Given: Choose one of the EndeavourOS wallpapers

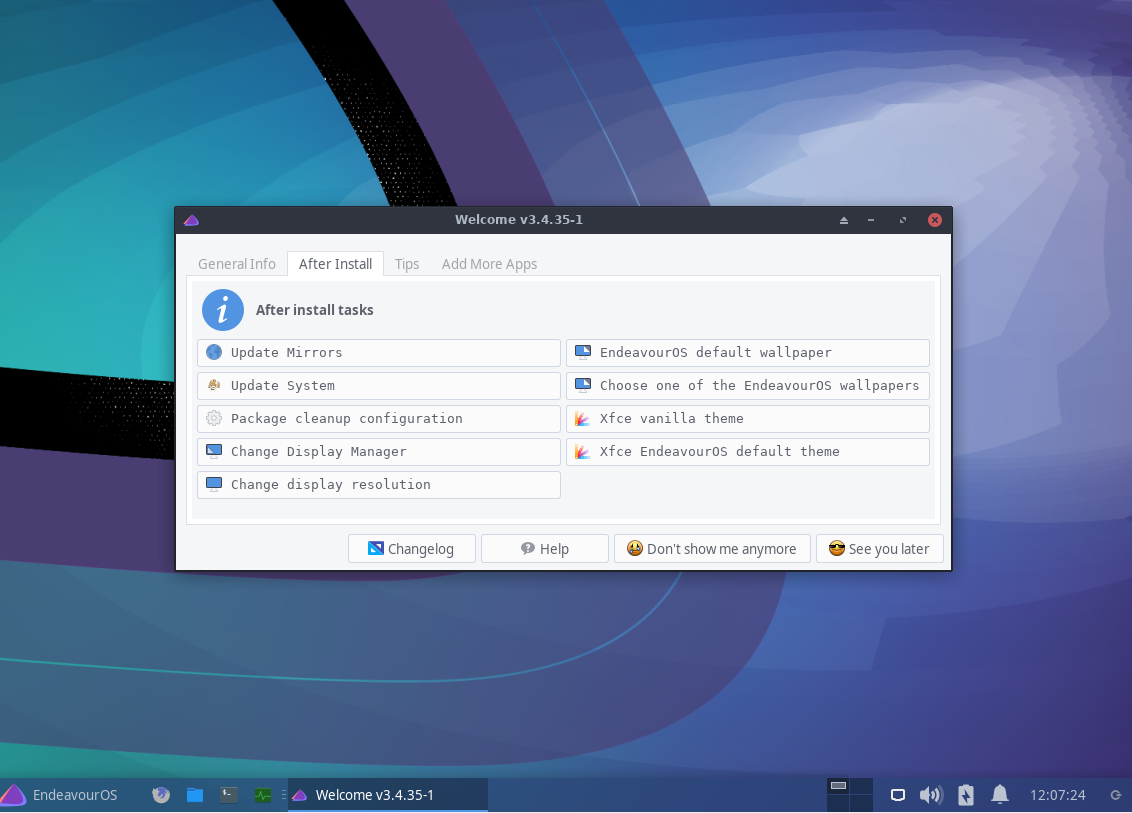Looking at the screenshot, I should pyautogui.click(x=748, y=386).
